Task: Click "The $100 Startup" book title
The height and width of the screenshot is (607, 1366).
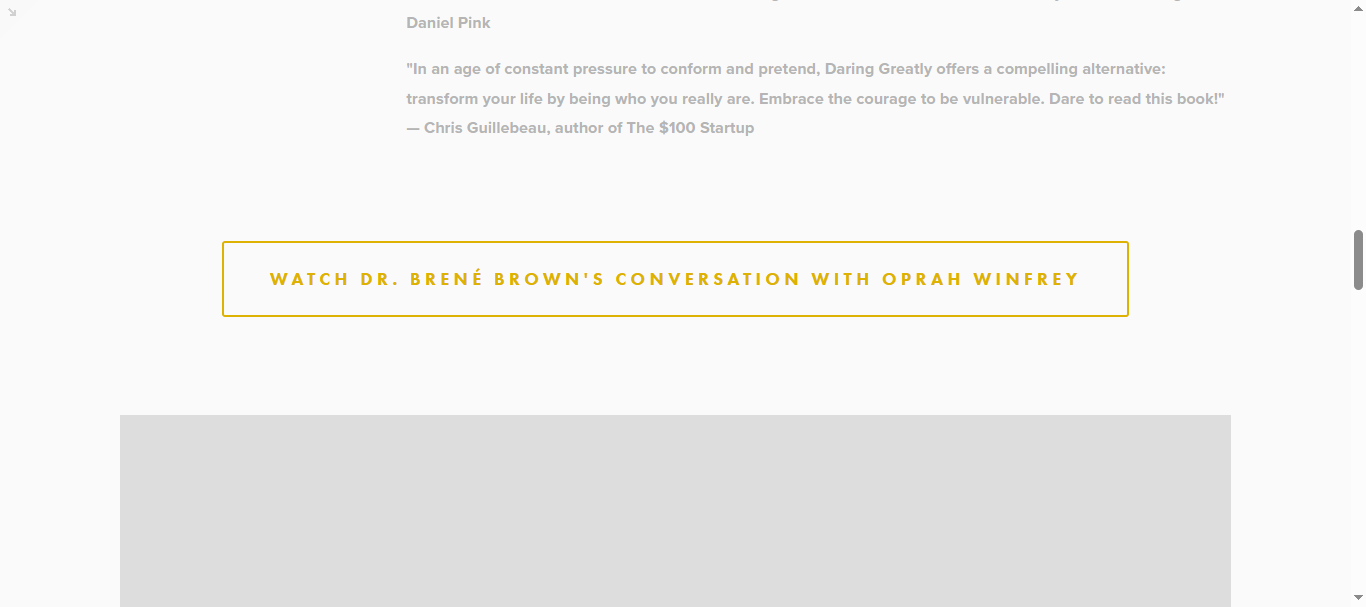Action: point(690,128)
